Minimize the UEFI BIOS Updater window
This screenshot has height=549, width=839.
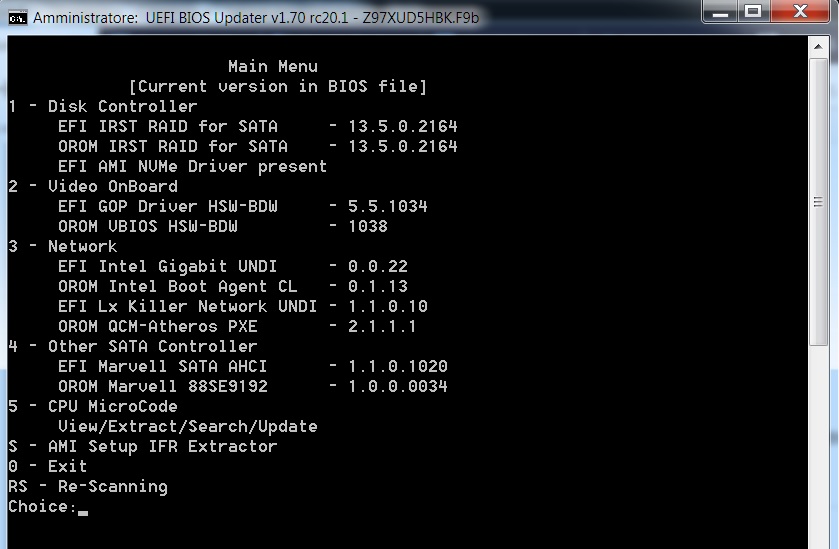(x=721, y=12)
